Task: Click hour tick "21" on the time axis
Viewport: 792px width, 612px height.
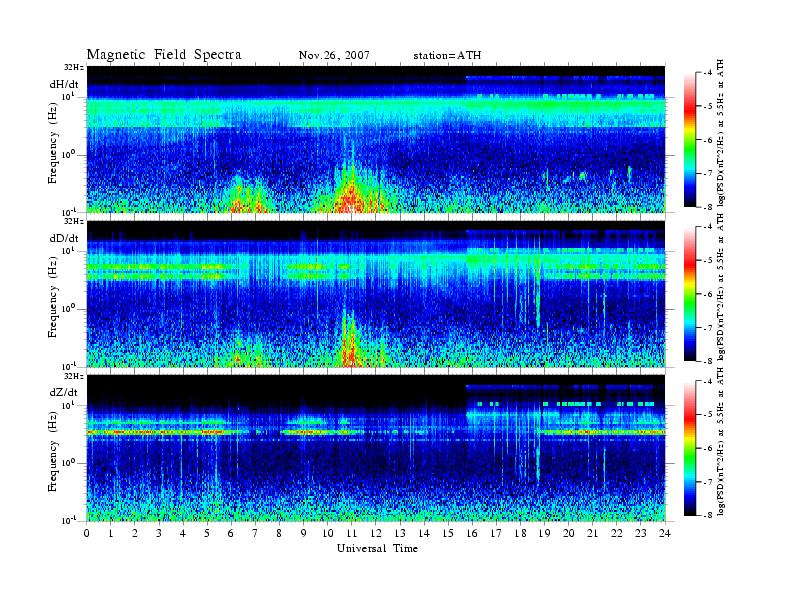Action: pos(592,534)
